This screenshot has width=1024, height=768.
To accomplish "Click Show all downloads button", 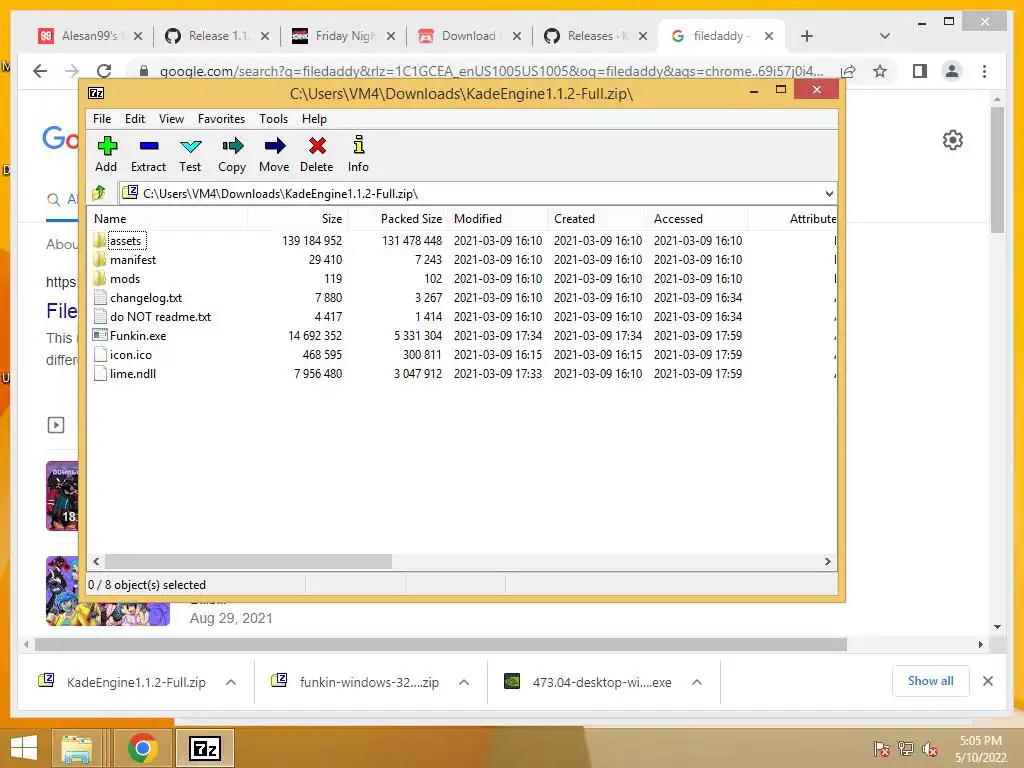I will (x=931, y=681).
